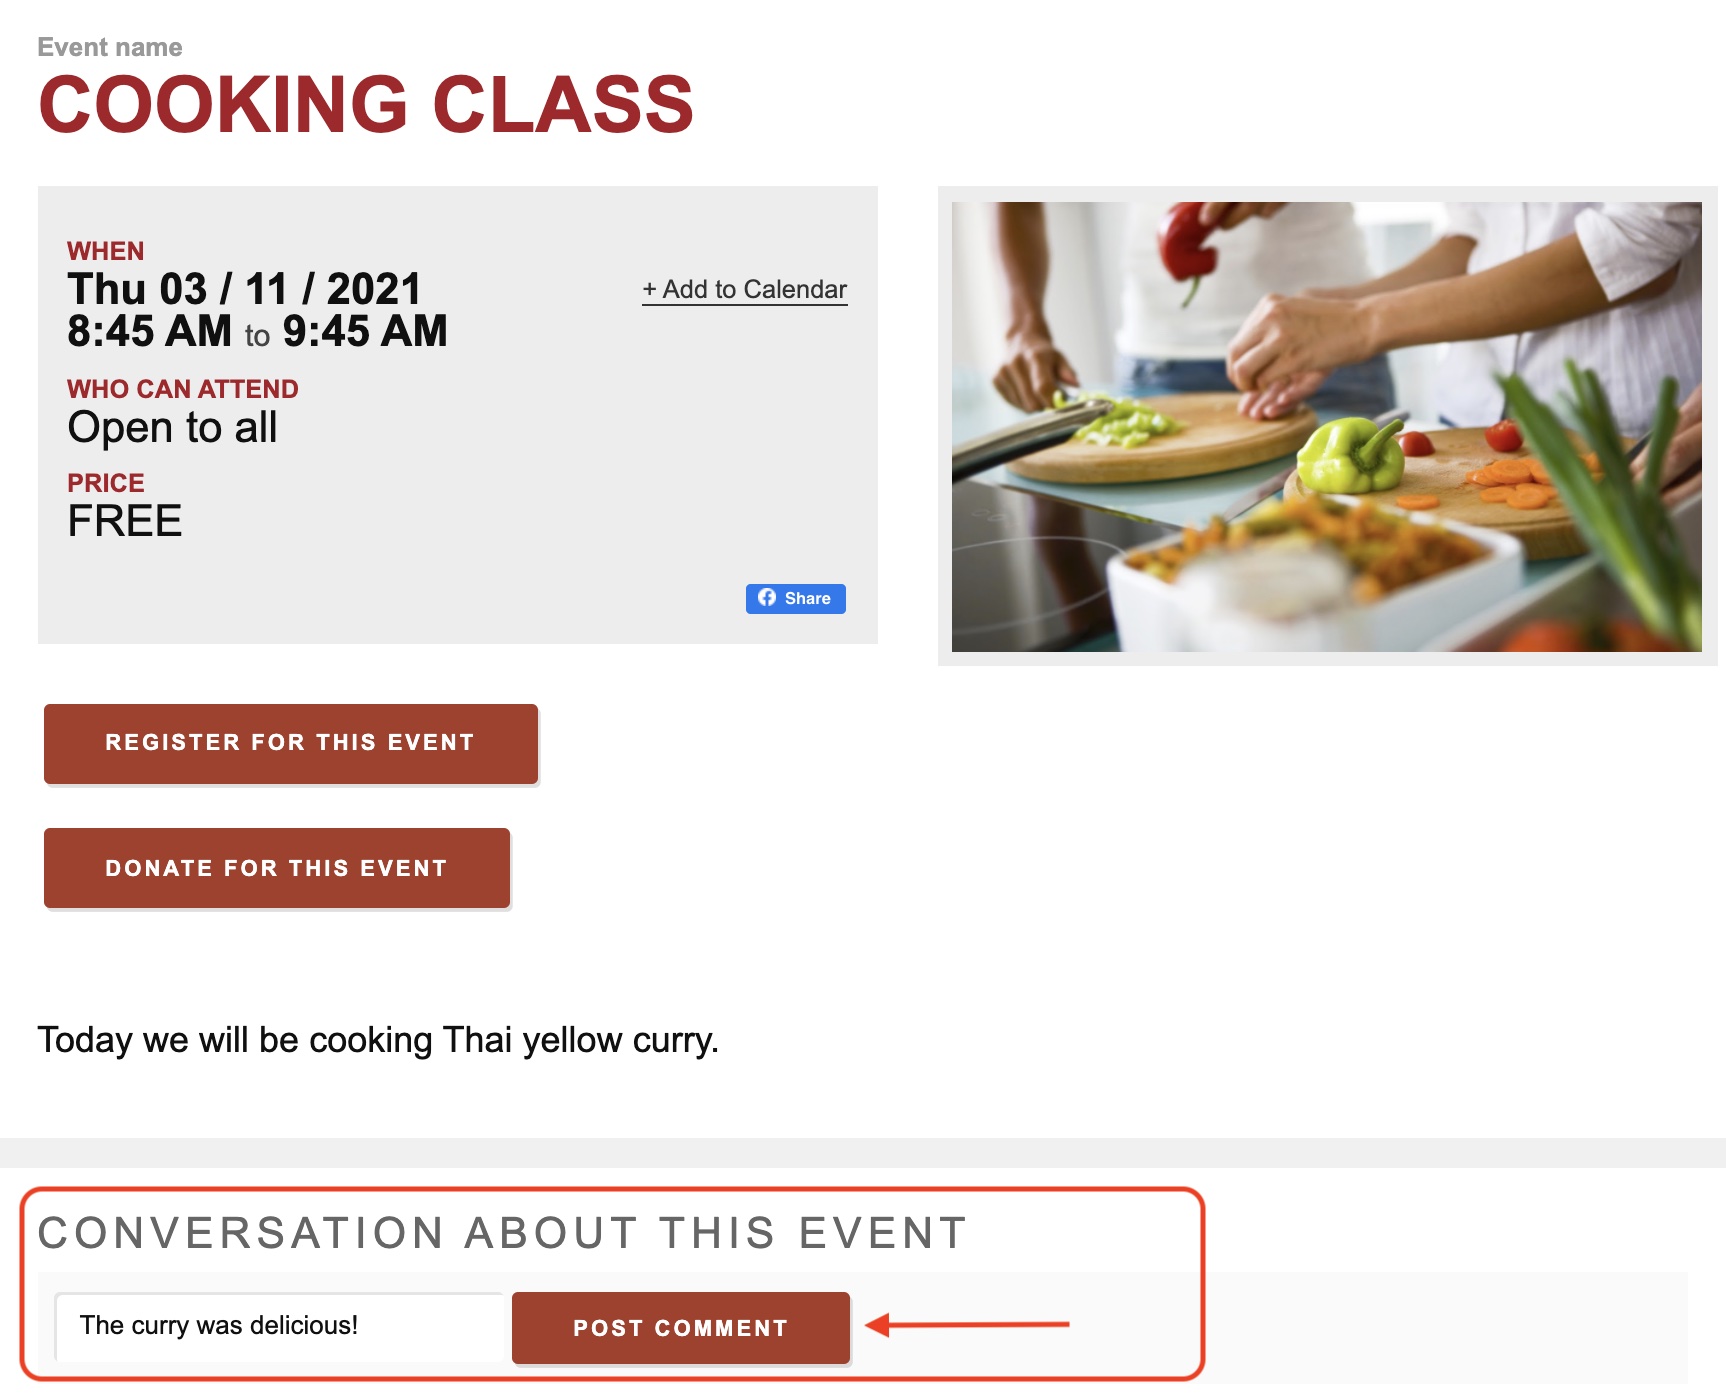Click the event date Thu 03 / 11 / 2021
The image size is (1726, 1400).
[244, 289]
